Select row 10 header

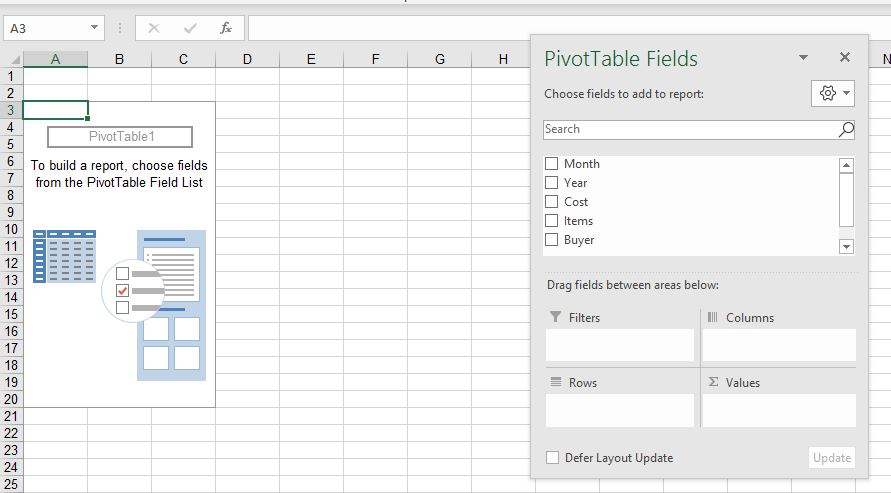coord(11,229)
